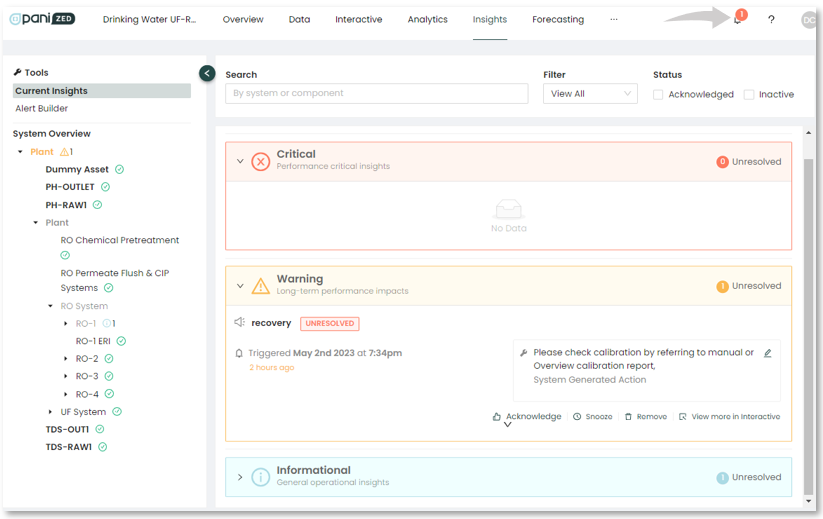Viewport: 823px width, 519px height.
Task: Collapse the sidebar with the arrow button
Action: [207, 73]
